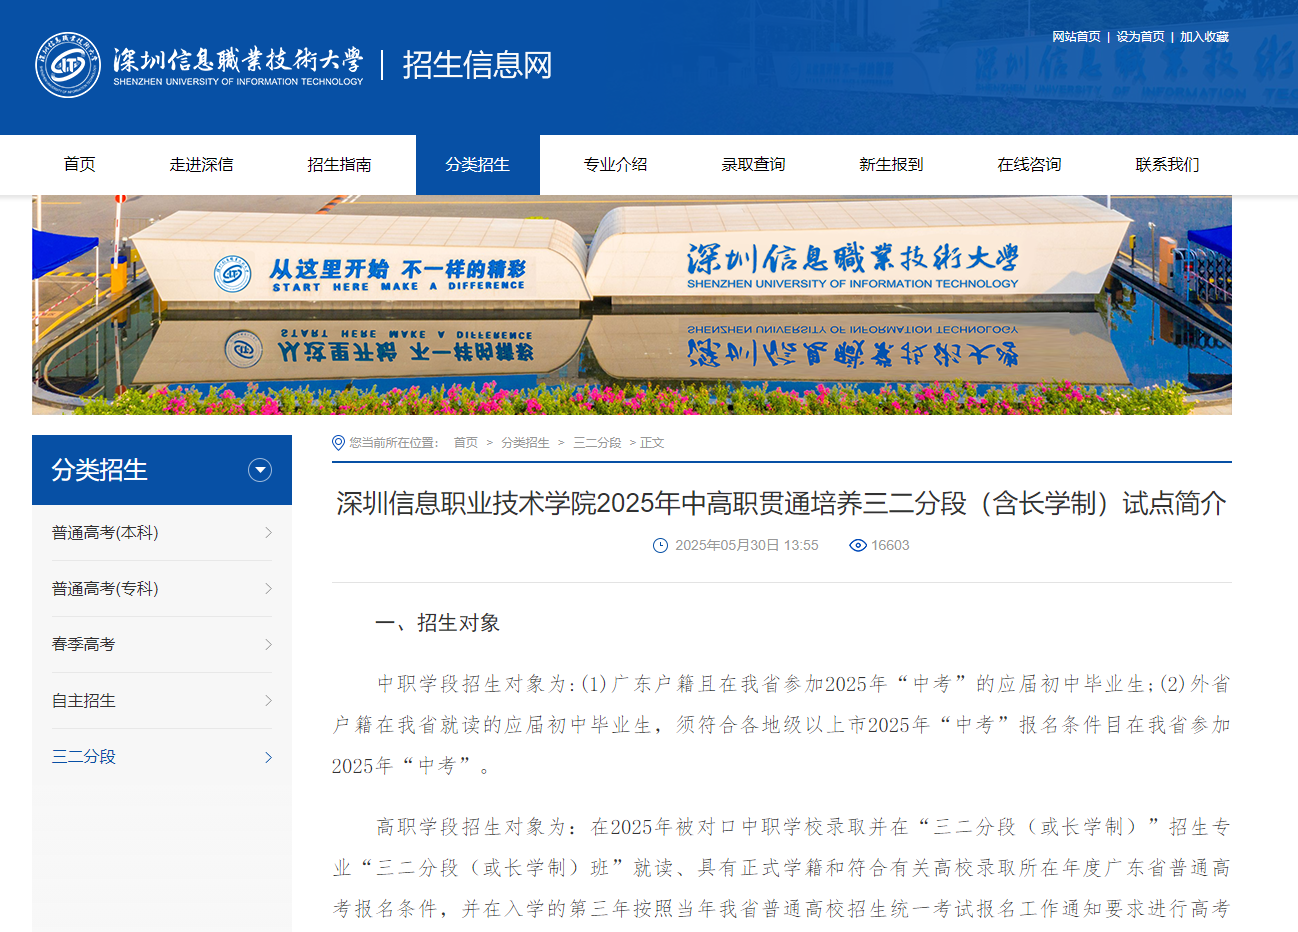Image resolution: width=1298 pixels, height=932 pixels.
Task: Click 加入收藏 at the top right
Action: tap(1205, 35)
